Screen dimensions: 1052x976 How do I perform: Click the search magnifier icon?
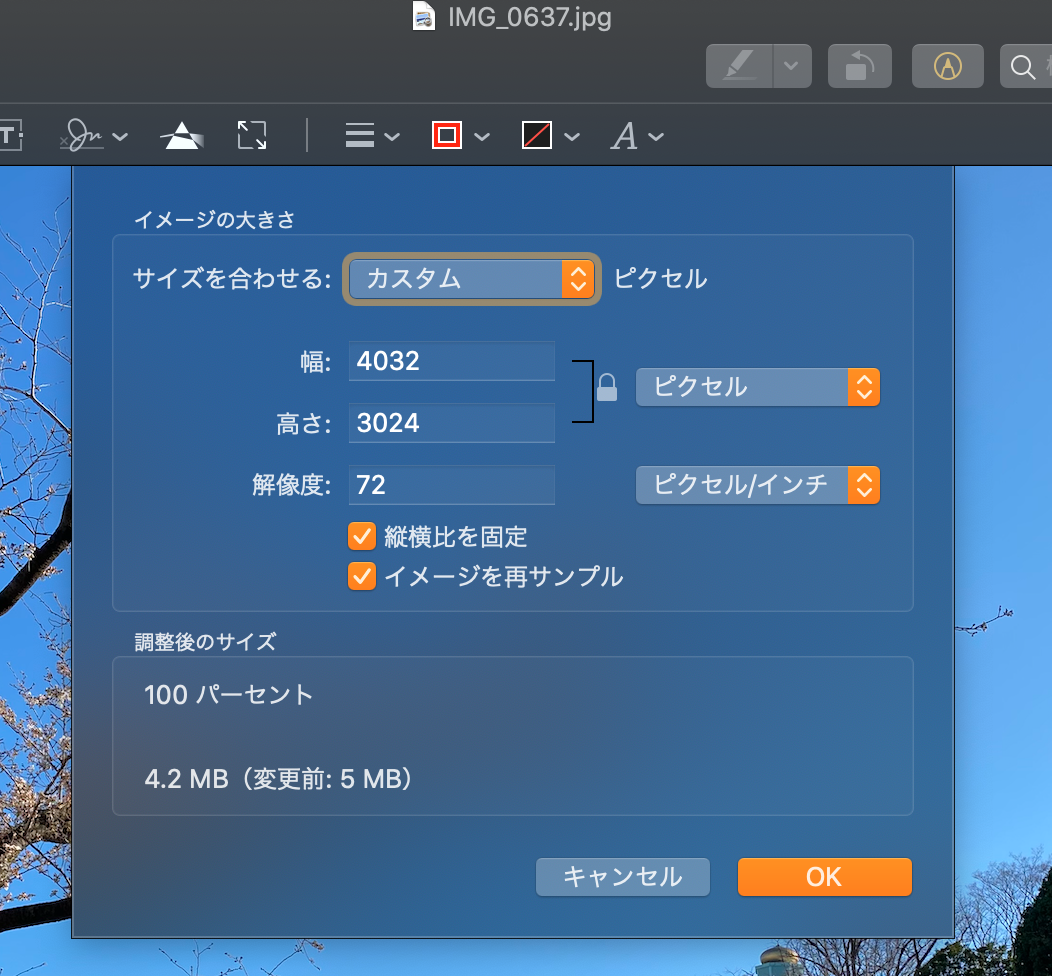[x=1022, y=66]
